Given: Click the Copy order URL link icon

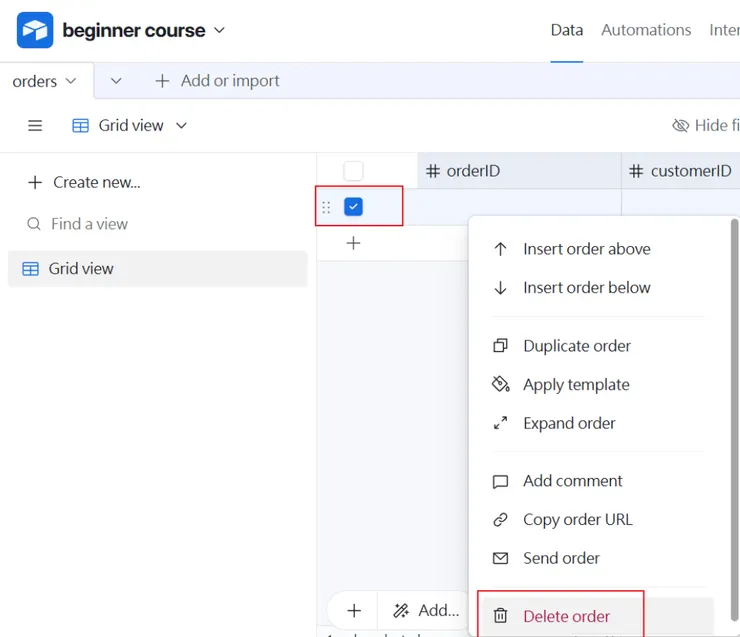Looking at the screenshot, I should pos(501,520).
